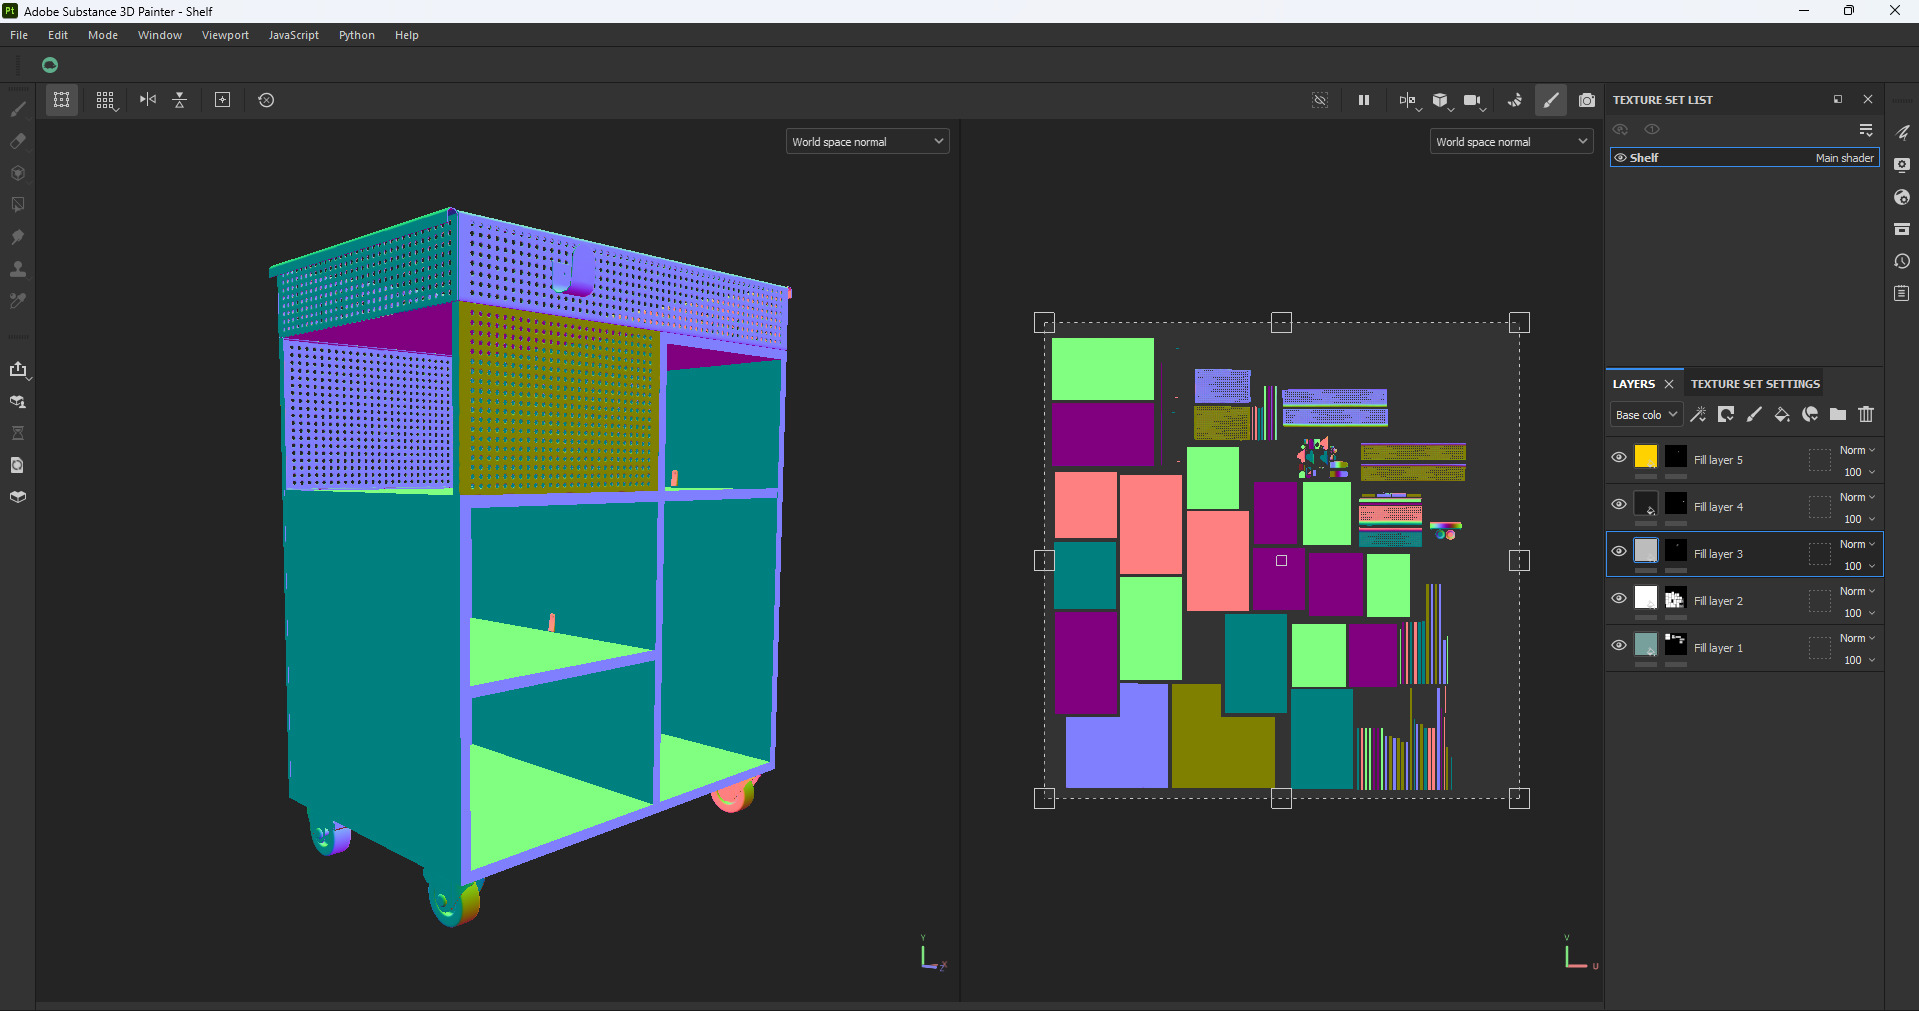Toggle the 3D/2D split view icon
This screenshot has height=1011, width=1919.
pyautogui.click(x=1408, y=100)
